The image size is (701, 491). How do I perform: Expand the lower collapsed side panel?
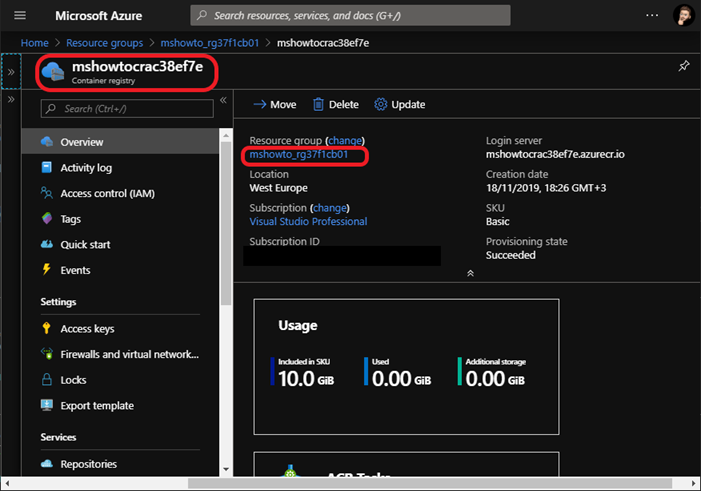pyautogui.click(x=11, y=99)
